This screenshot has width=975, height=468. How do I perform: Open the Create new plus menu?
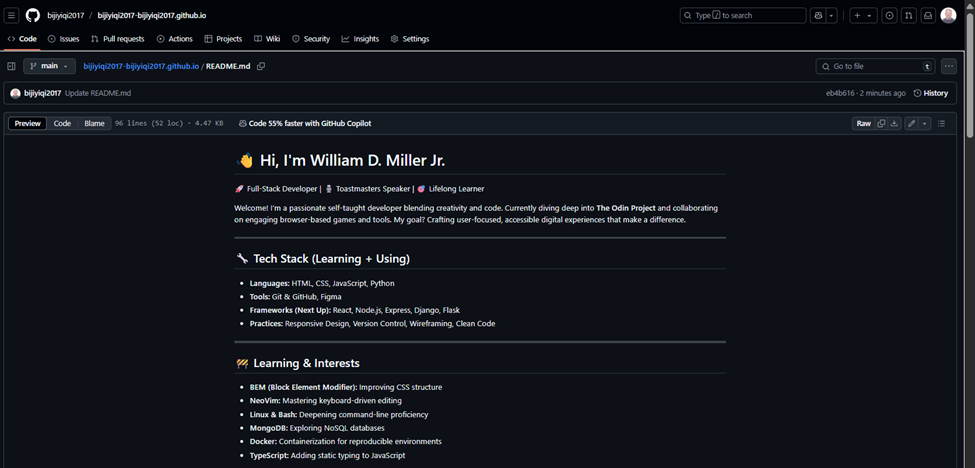(862, 16)
